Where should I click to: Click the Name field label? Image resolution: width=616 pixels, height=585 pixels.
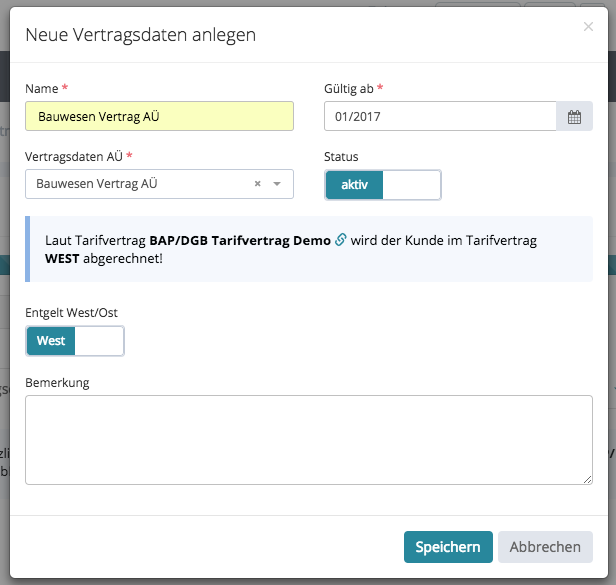[41, 89]
